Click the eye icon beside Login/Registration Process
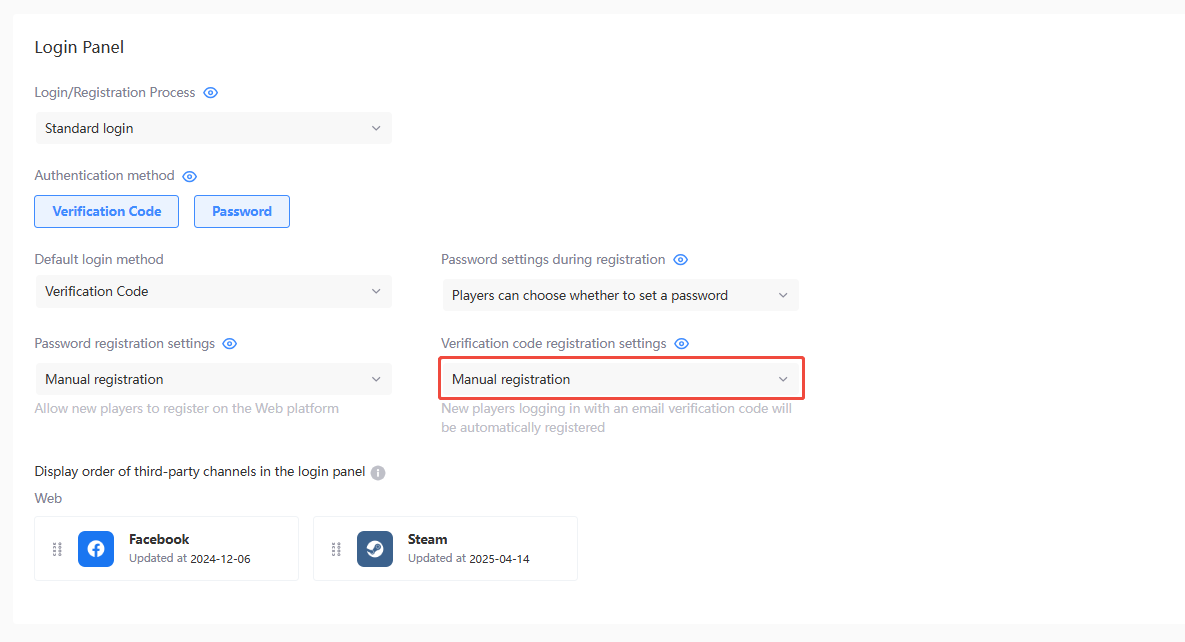This screenshot has width=1185, height=642. click(210, 92)
